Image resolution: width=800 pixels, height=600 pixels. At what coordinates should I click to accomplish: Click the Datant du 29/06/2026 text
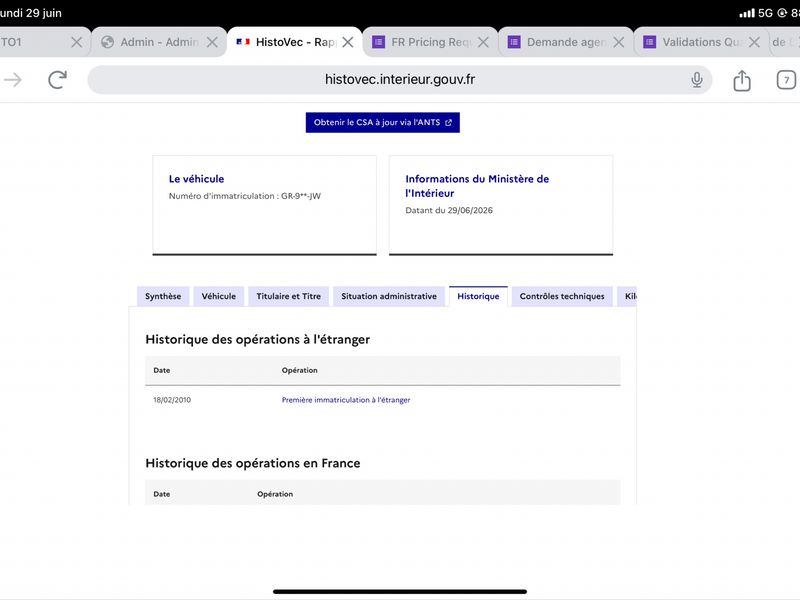[x=449, y=210]
